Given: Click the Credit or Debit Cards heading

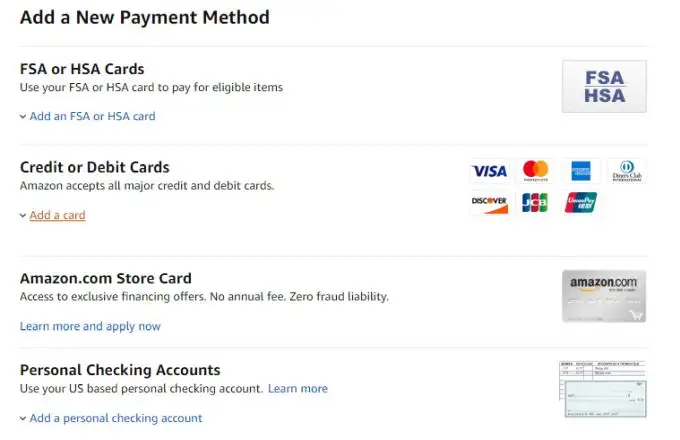Looking at the screenshot, I should point(95,167).
